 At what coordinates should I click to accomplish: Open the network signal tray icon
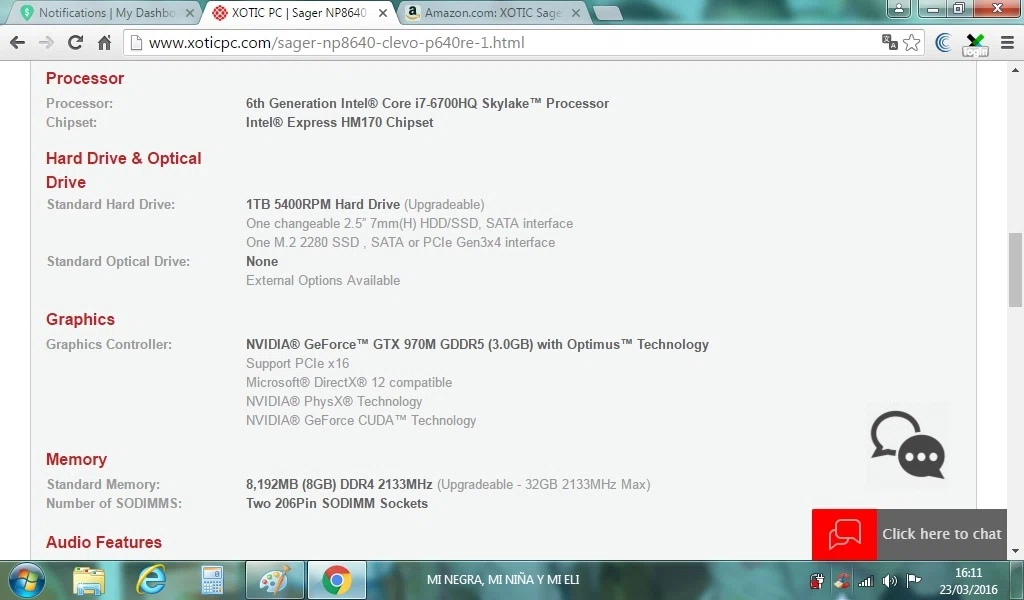[866, 581]
